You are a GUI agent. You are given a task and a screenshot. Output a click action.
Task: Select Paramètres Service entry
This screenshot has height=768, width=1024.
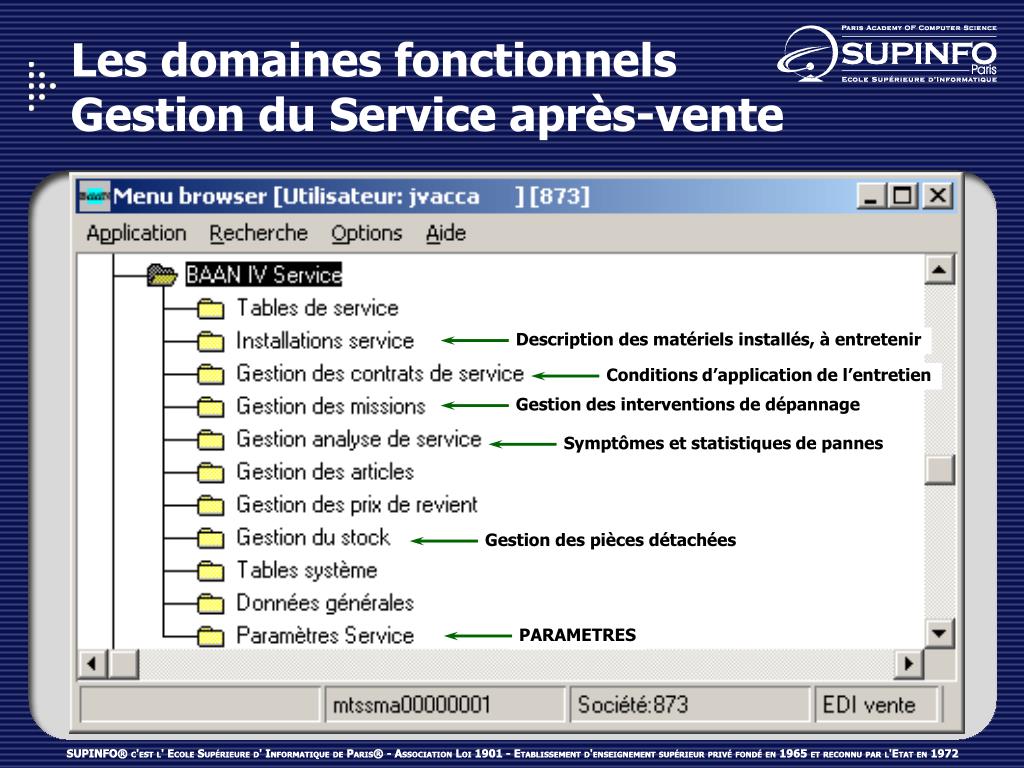coord(325,635)
